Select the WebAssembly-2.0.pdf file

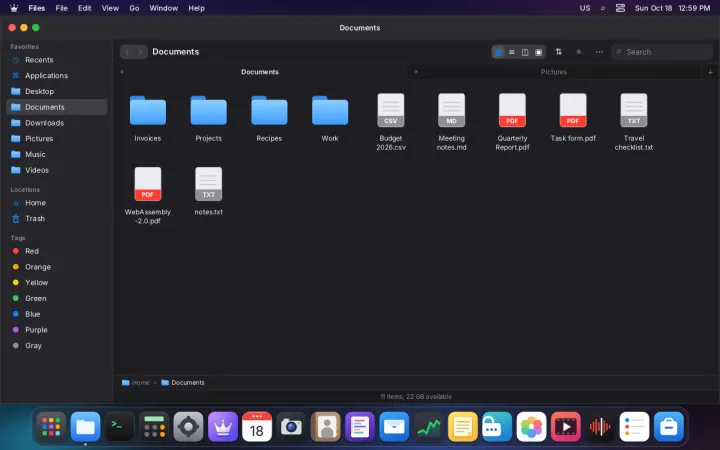pos(147,196)
